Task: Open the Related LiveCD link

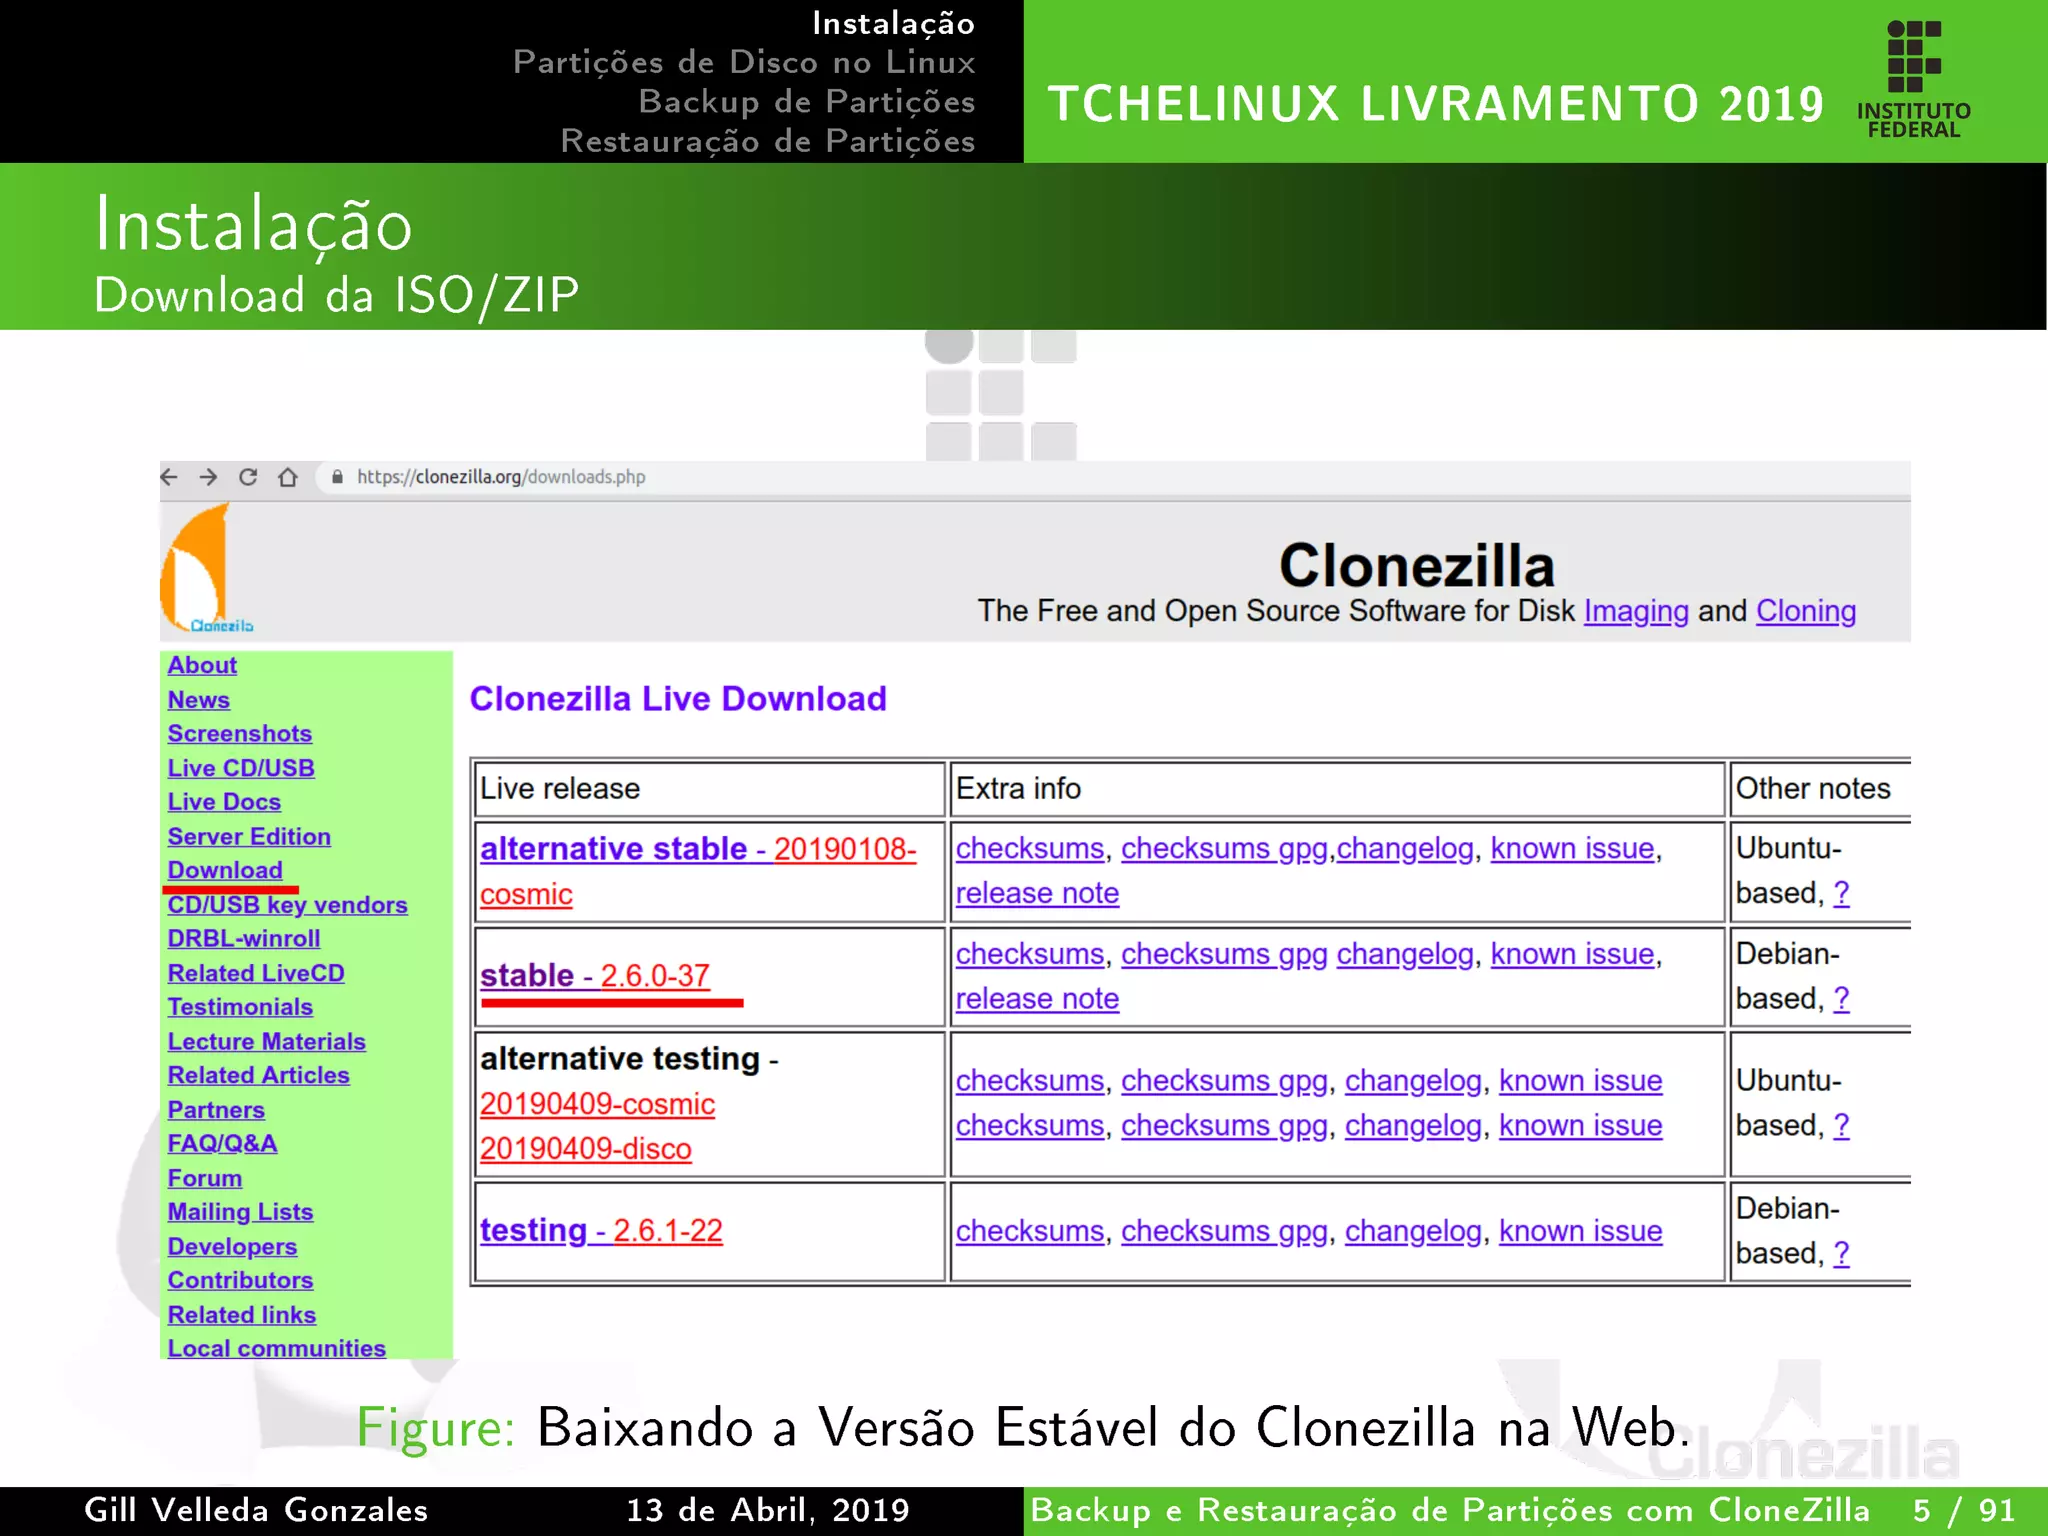Action: 256,973
